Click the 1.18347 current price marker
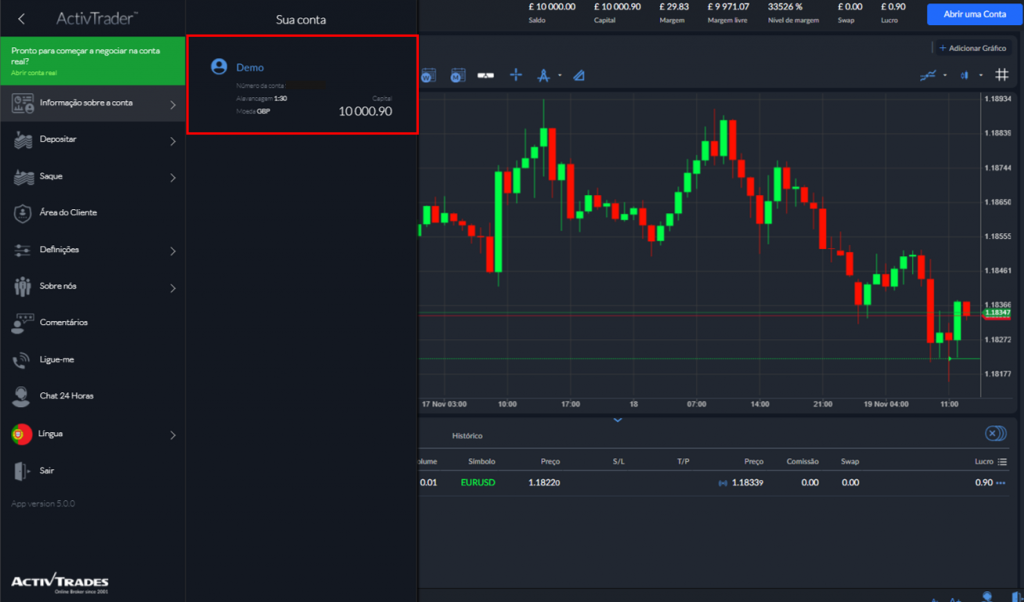Screen dimensions: 1024x602 pyautogui.click(x=997, y=313)
